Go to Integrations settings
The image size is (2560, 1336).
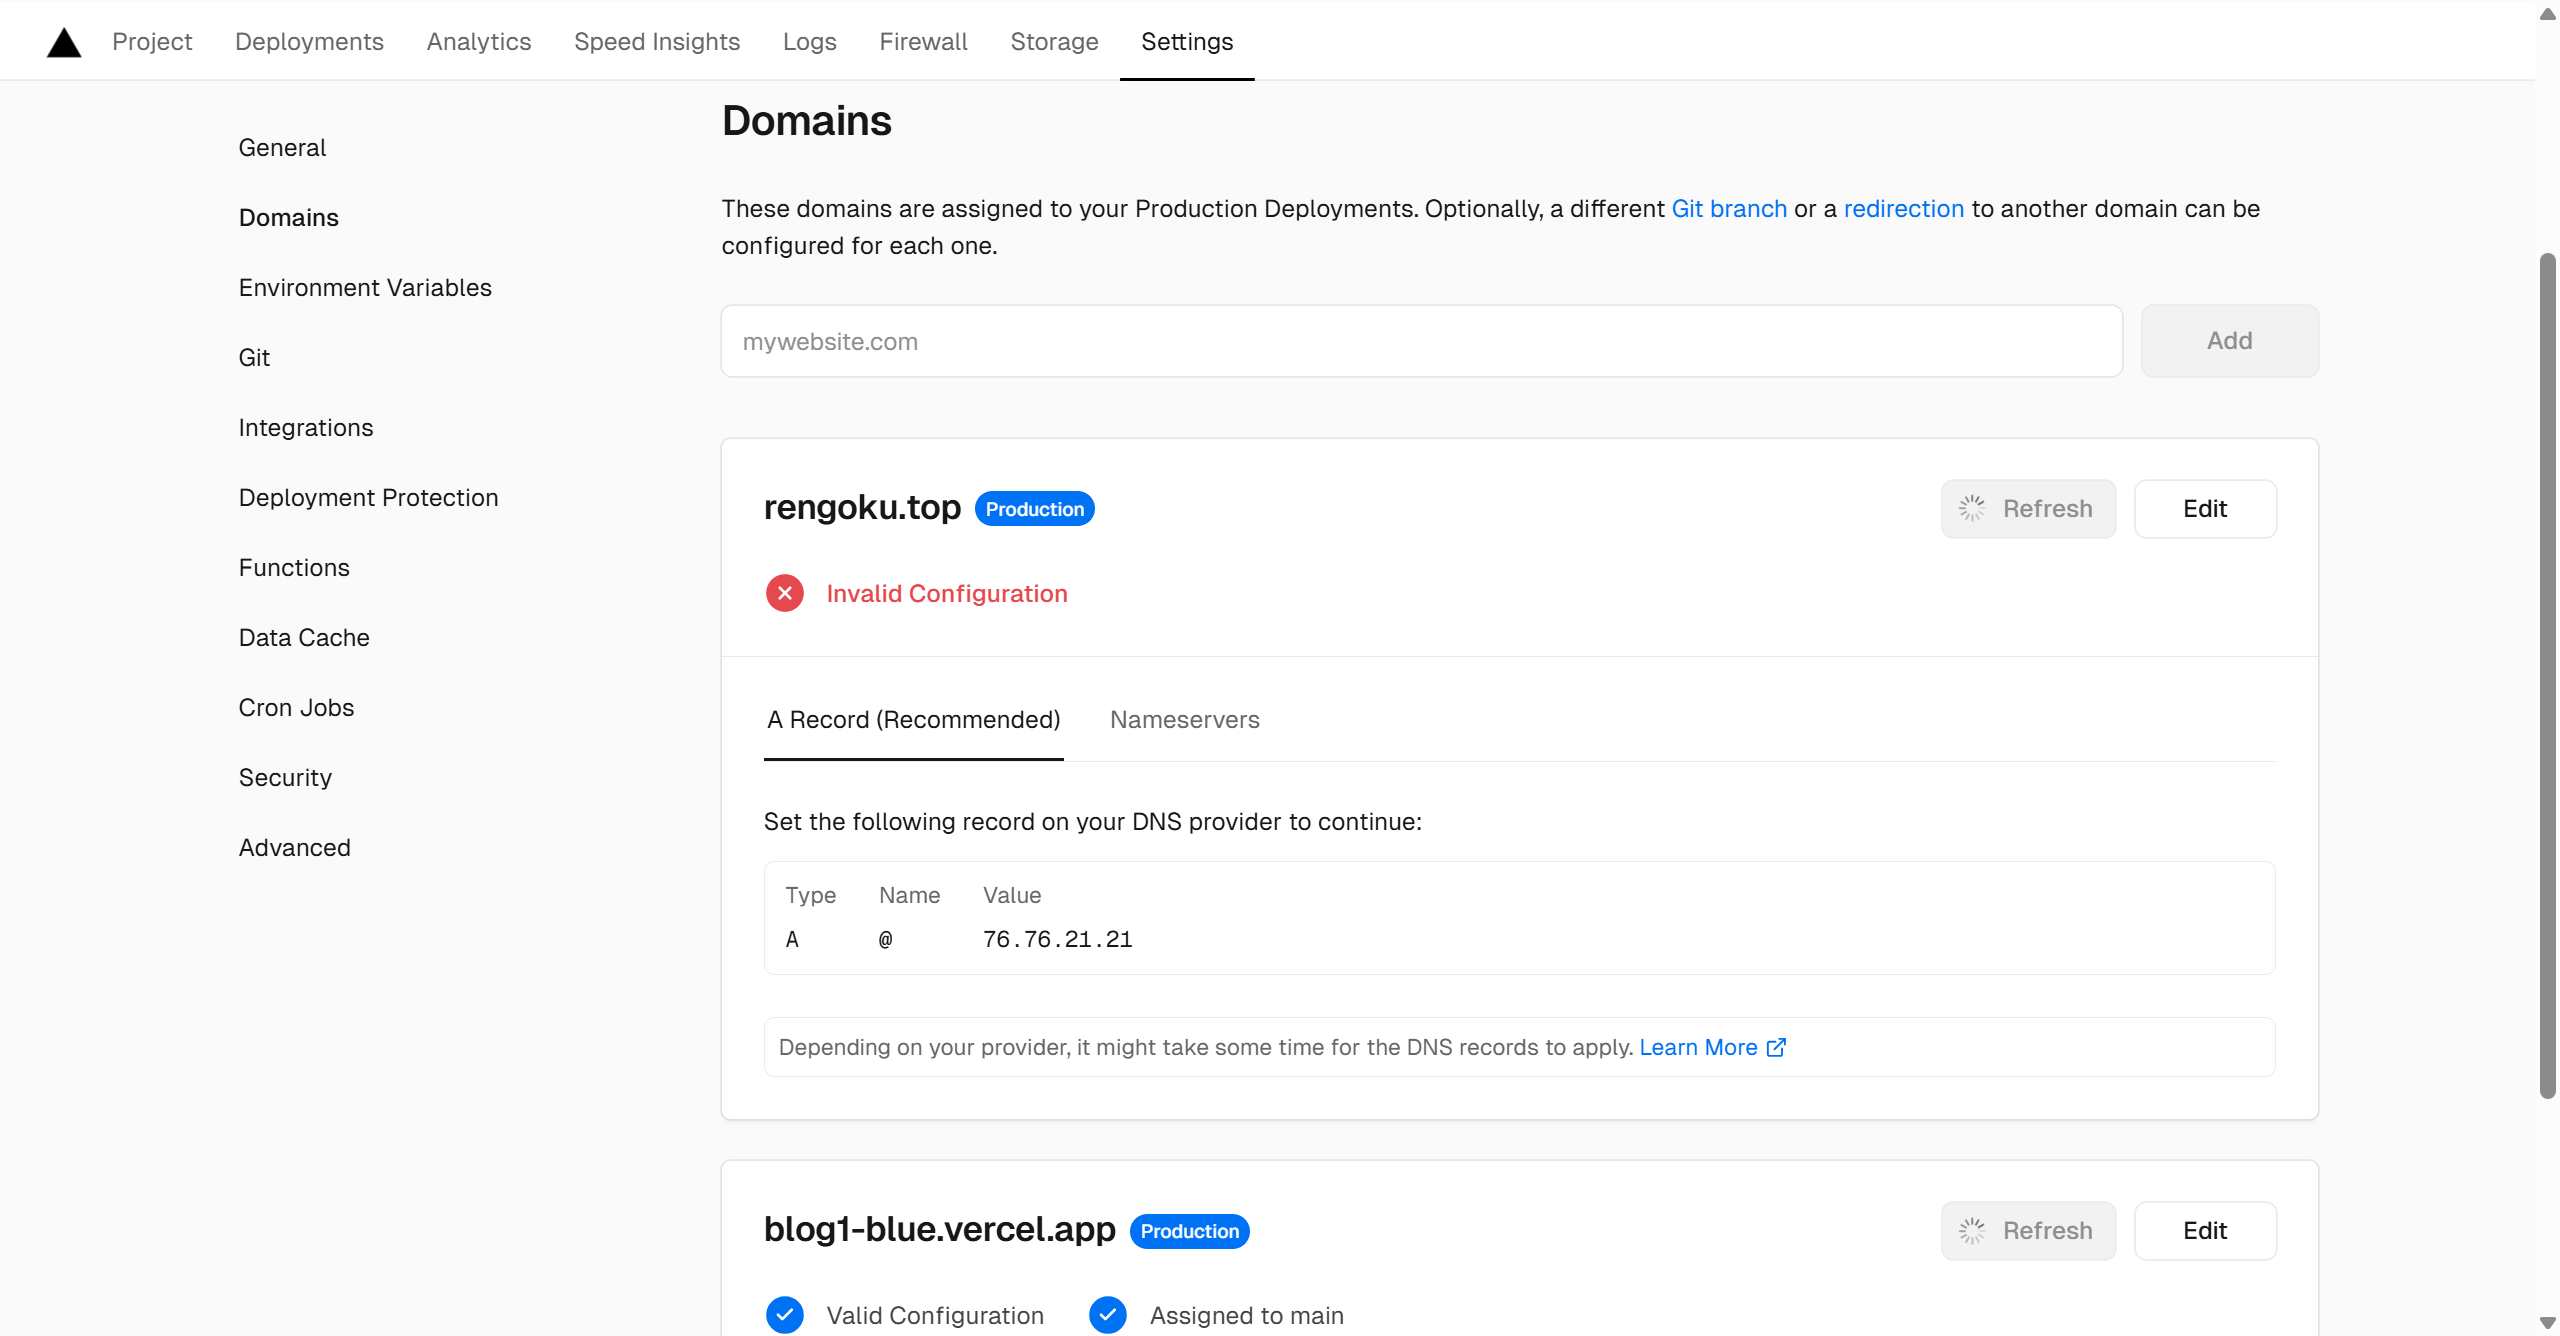click(x=306, y=428)
